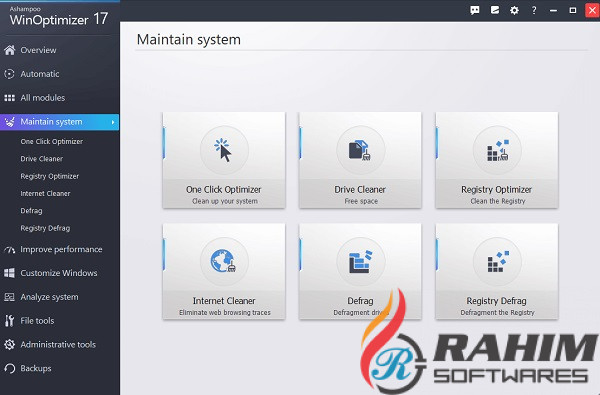Screen dimensions: 600x395
Task: Click the All modules grid icon
Action: 10,98
